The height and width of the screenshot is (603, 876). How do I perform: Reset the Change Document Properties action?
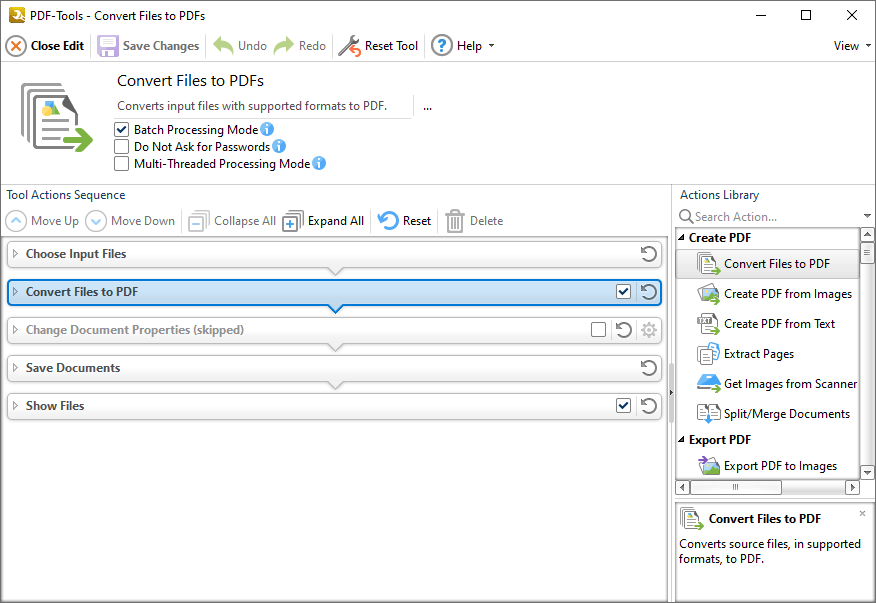(x=623, y=330)
